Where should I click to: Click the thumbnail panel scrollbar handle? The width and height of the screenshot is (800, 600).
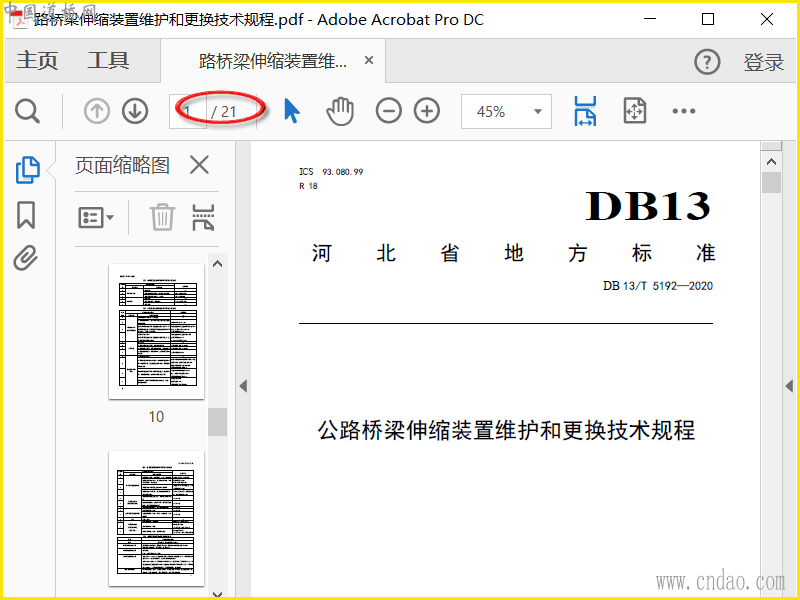[x=217, y=421]
